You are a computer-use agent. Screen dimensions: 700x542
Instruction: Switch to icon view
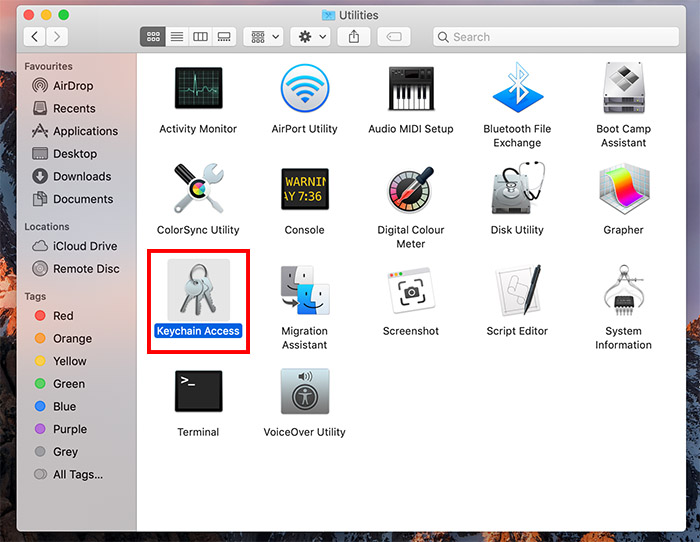[153, 37]
